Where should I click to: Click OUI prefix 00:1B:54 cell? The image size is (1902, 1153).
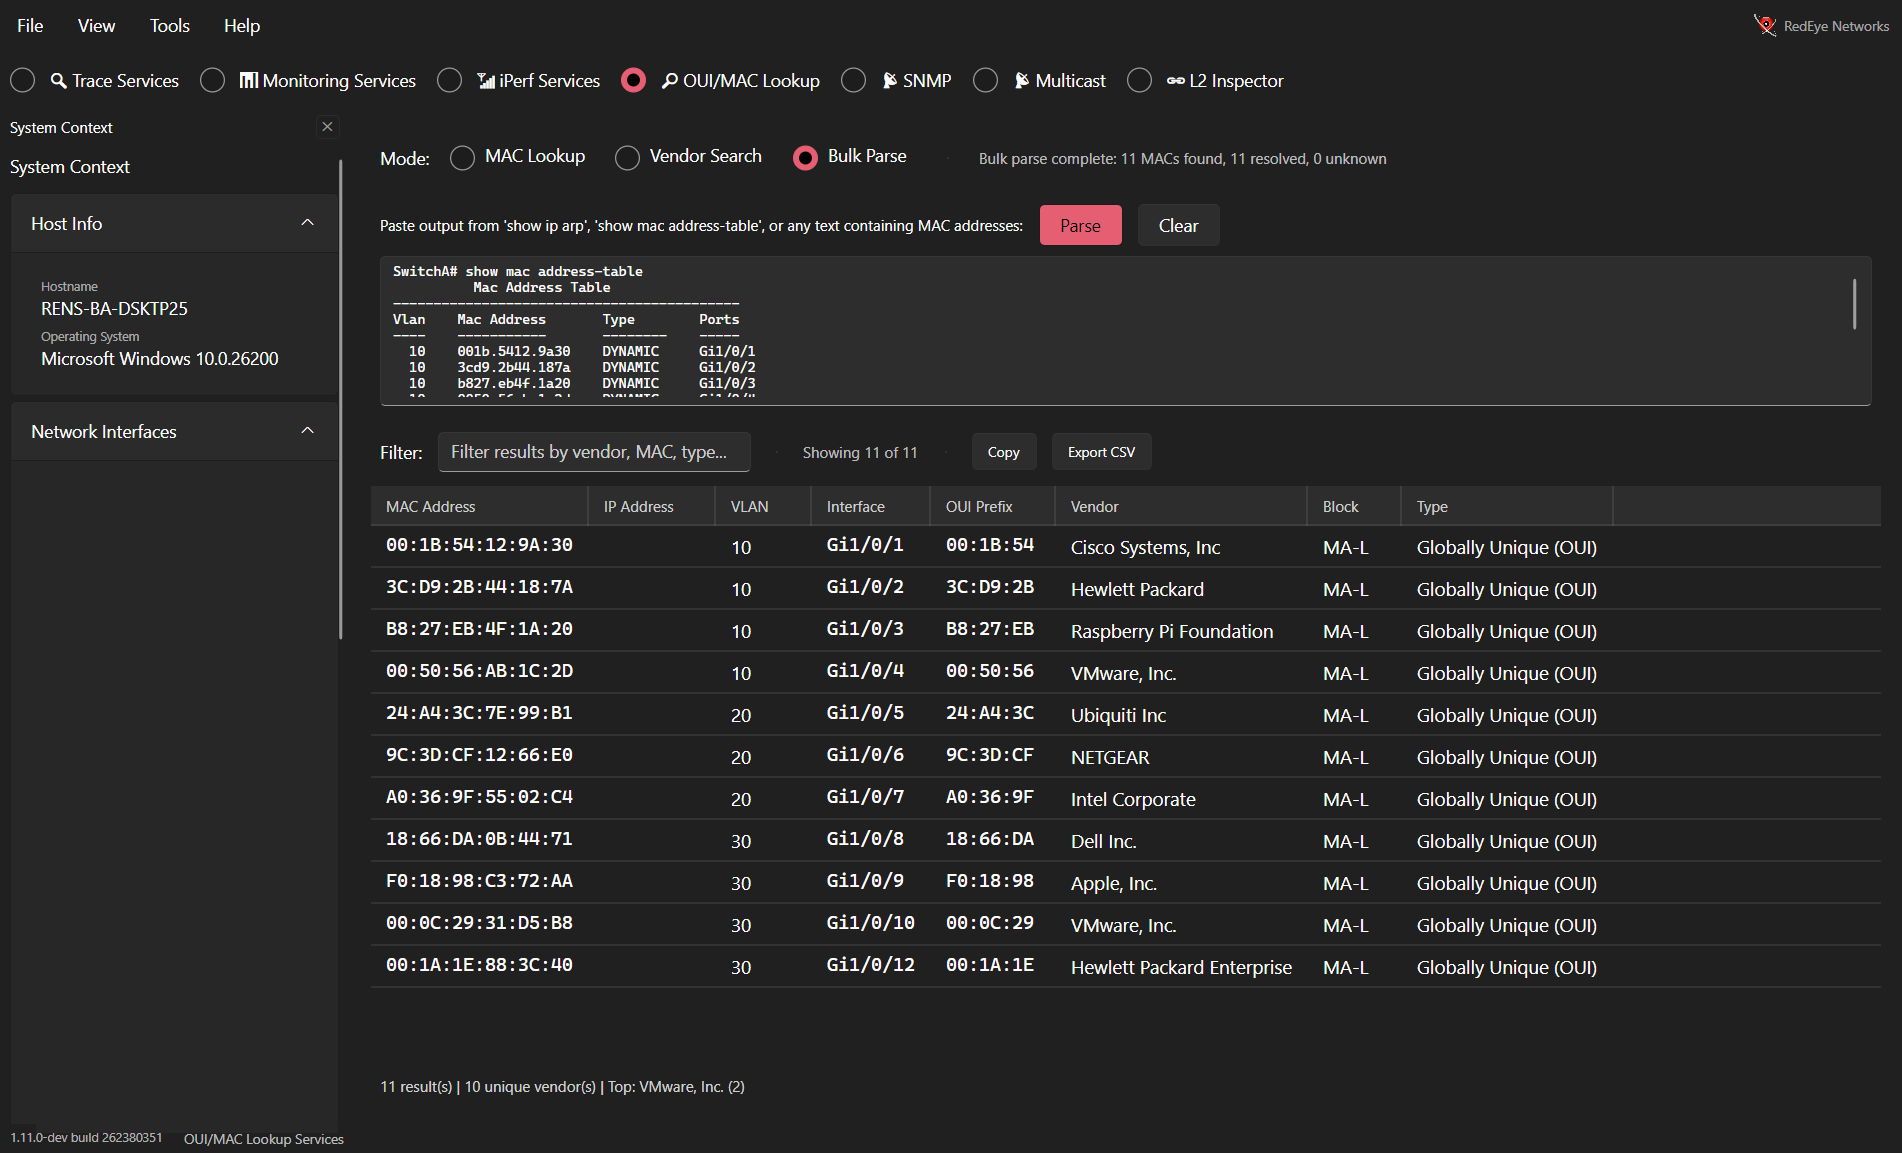[990, 545]
